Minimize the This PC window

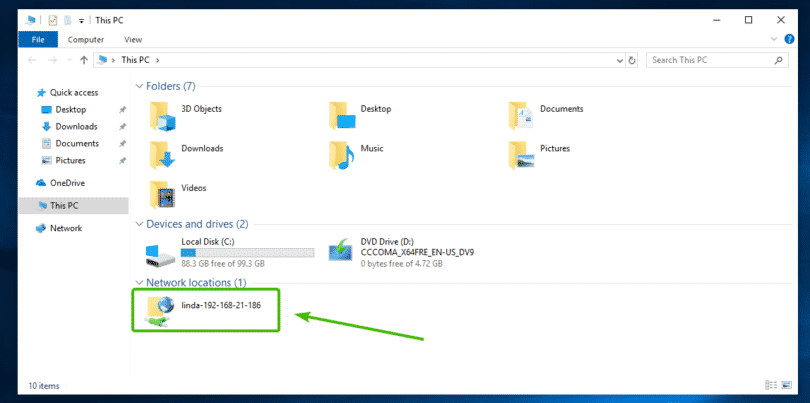(x=716, y=20)
